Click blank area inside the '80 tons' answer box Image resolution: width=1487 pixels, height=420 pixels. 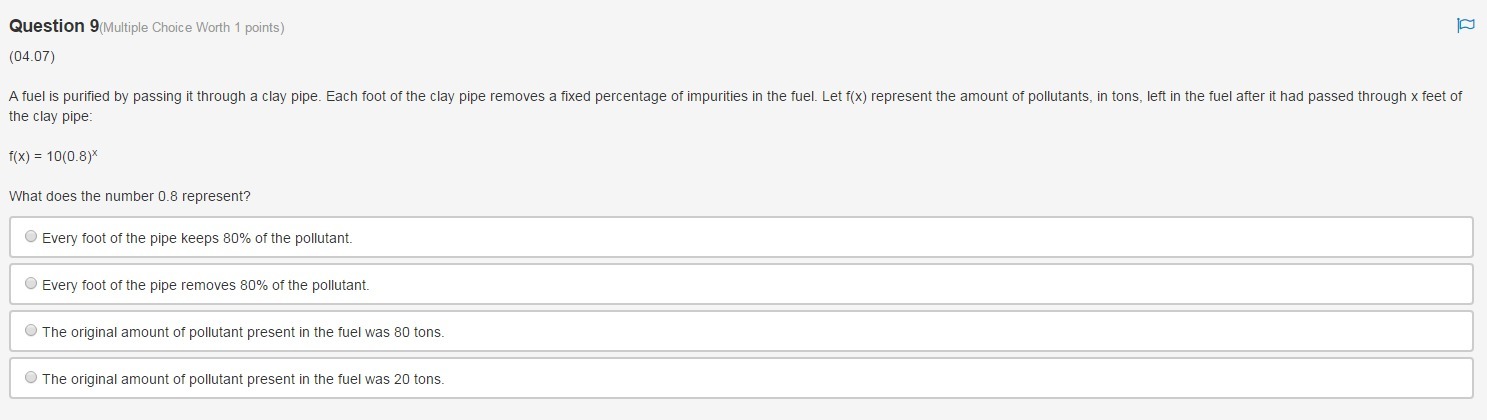point(900,332)
